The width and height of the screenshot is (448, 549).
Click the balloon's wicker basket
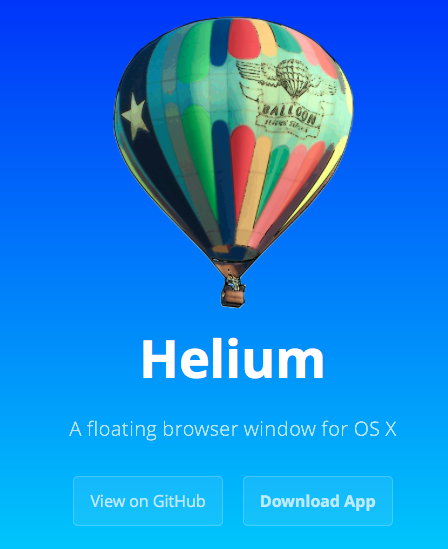pyautogui.click(x=233, y=293)
